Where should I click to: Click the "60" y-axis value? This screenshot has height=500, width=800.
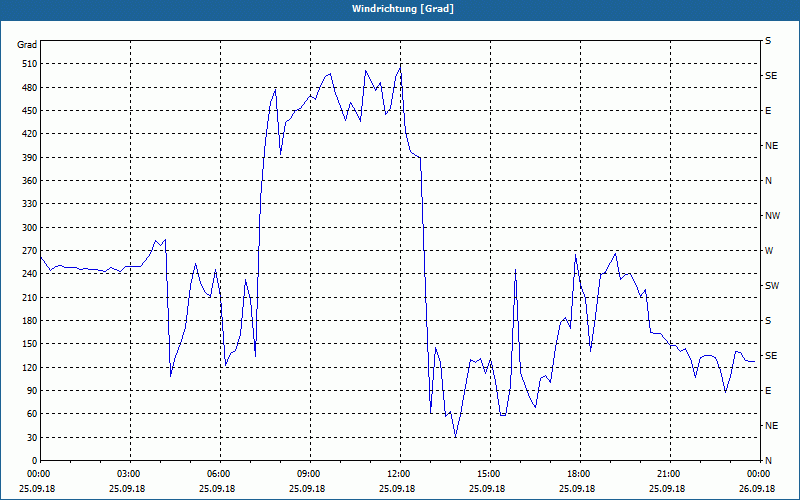coord(32,414)
